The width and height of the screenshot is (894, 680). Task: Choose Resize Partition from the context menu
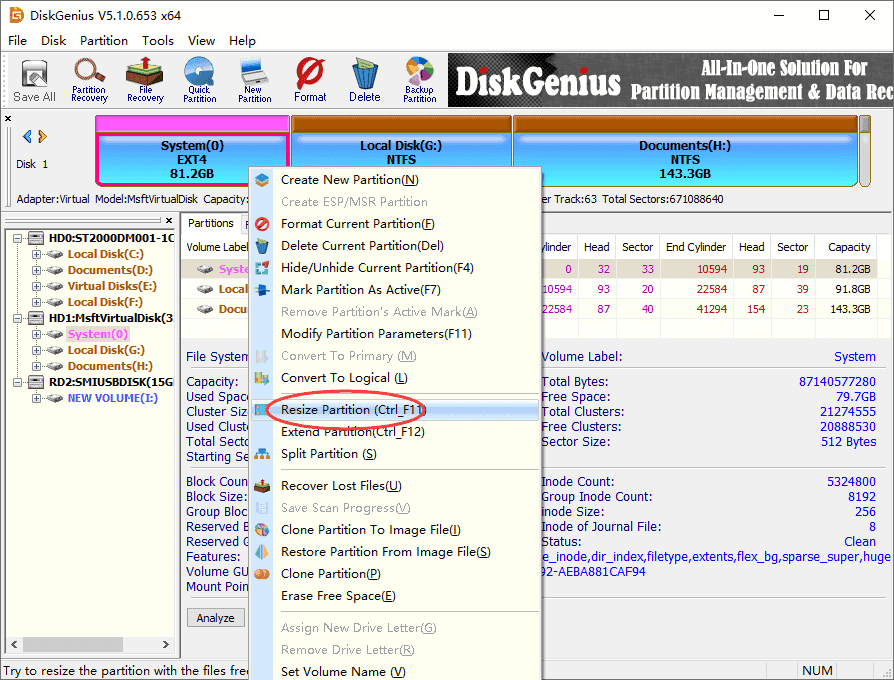(x=353, y=410)
